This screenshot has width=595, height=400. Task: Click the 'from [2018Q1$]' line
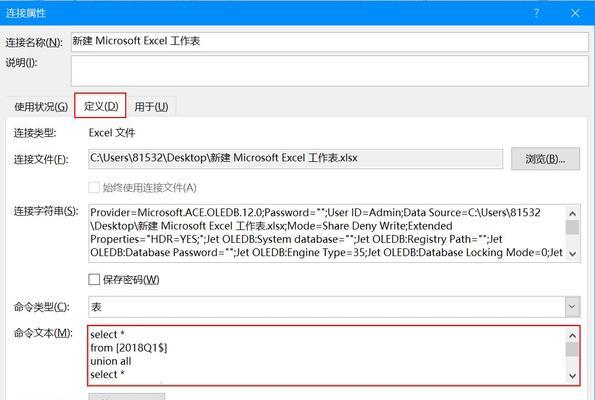tap(129, 348)
